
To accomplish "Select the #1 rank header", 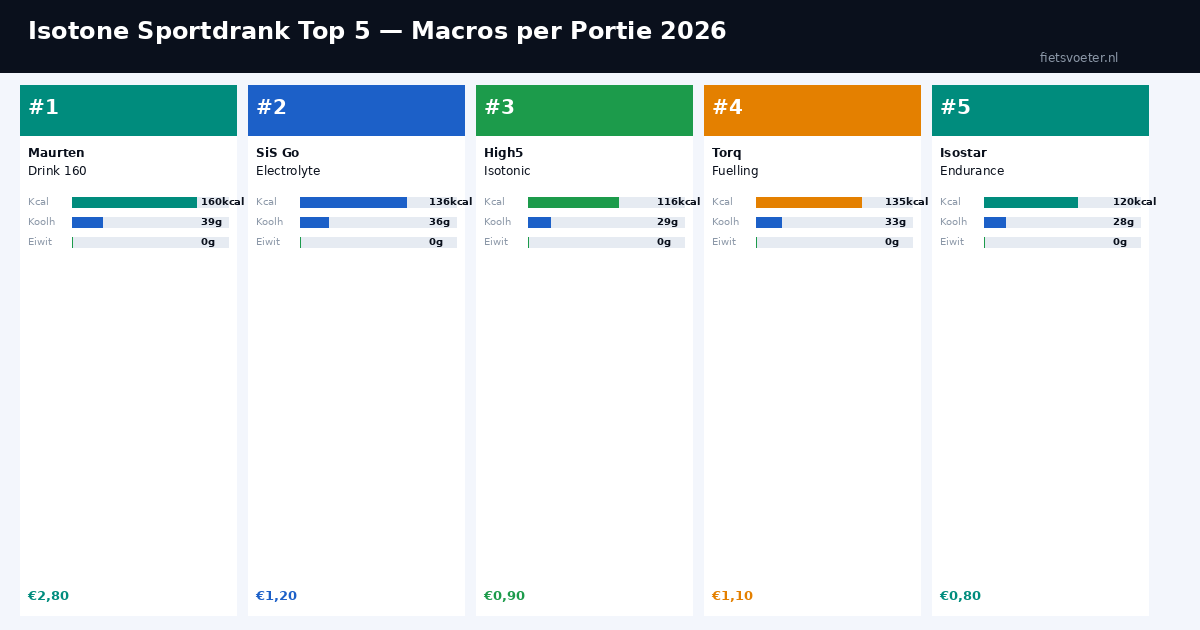I will pyautogui.click(x=128, y=110).
